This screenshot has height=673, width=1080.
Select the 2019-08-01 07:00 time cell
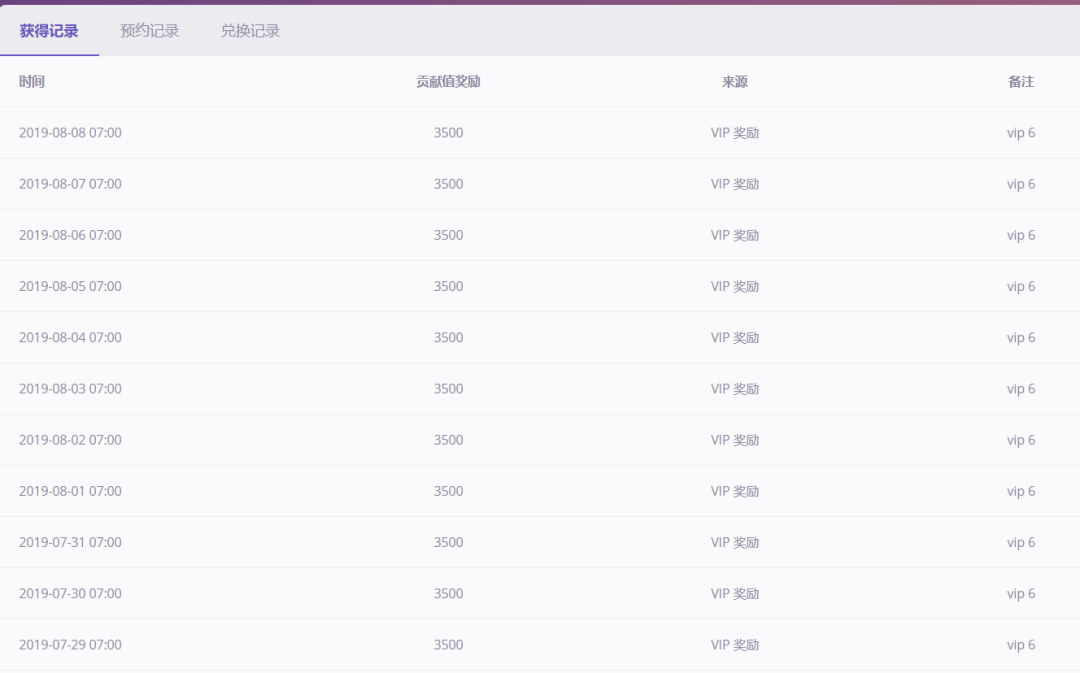(70, 491)
